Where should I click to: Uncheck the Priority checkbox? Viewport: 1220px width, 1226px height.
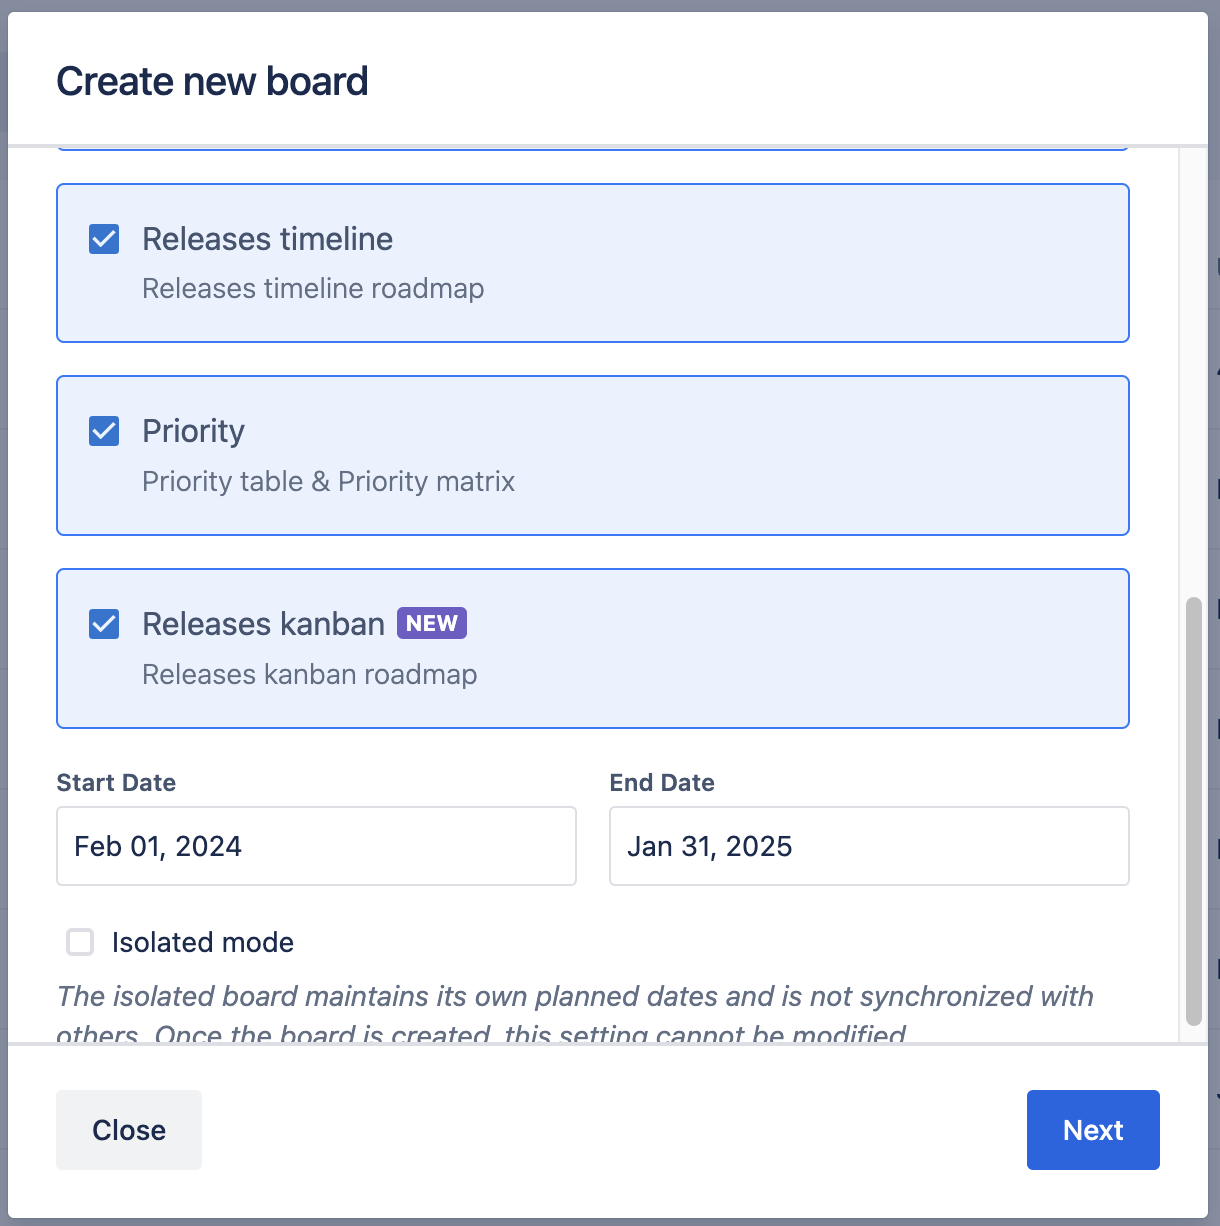pos(104,431)
